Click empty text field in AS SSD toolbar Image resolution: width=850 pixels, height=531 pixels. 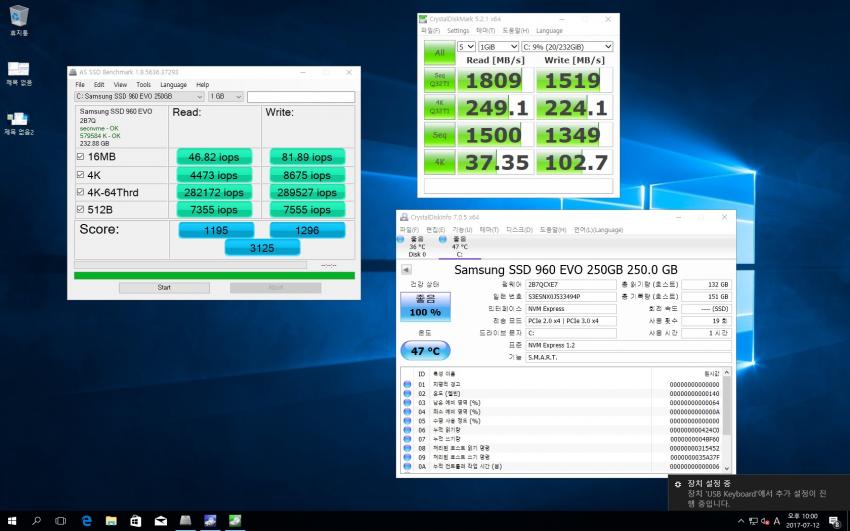click(x=301, y=96)
